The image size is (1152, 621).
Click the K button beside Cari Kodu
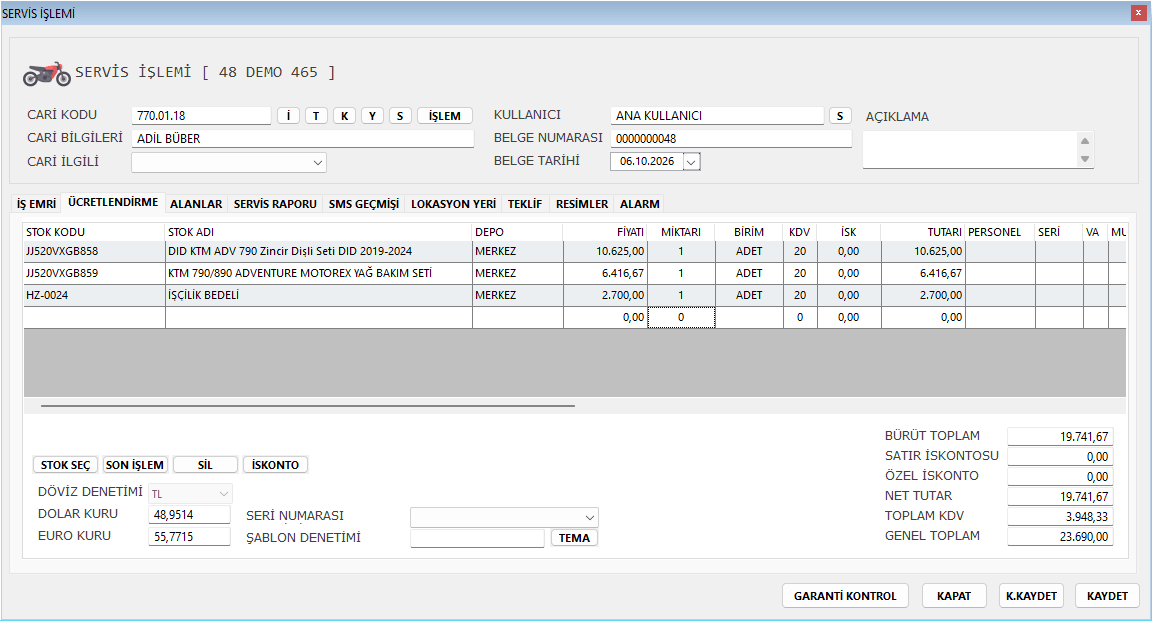tap(344, 115)
